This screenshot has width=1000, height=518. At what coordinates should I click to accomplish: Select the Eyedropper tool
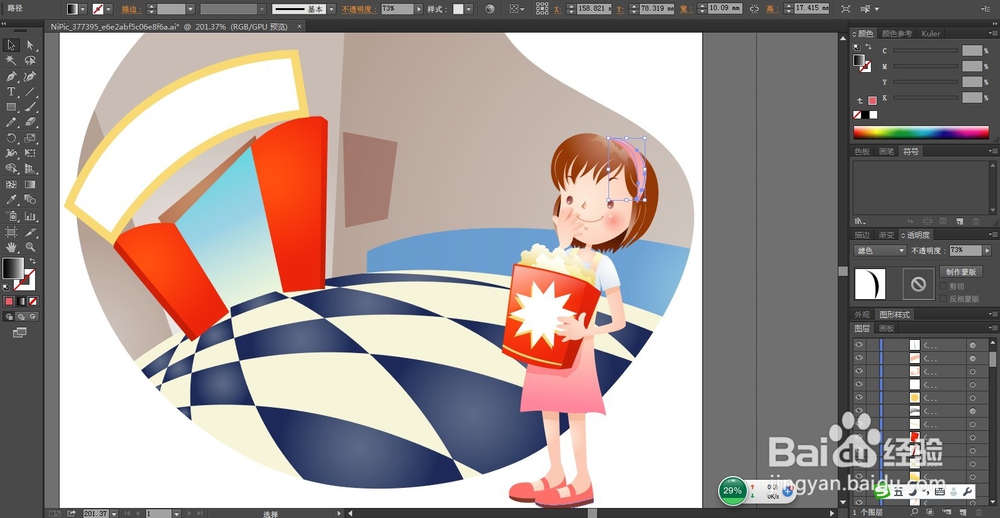tap(11, 200)
